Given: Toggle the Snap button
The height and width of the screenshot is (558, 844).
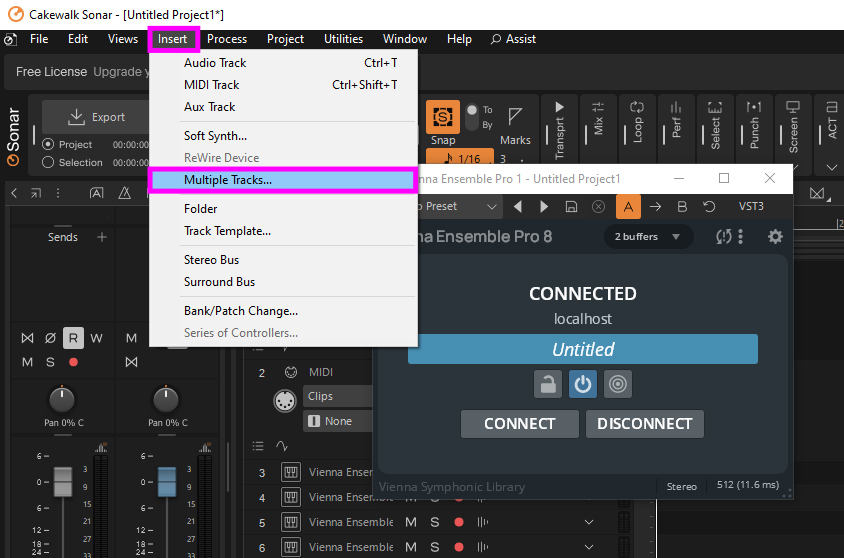Looking at the screenshot, I should point(442,117).
